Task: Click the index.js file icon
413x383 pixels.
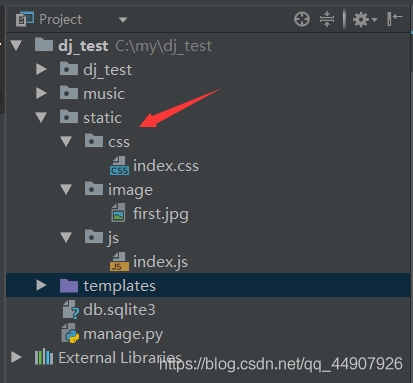Action: 119,261
